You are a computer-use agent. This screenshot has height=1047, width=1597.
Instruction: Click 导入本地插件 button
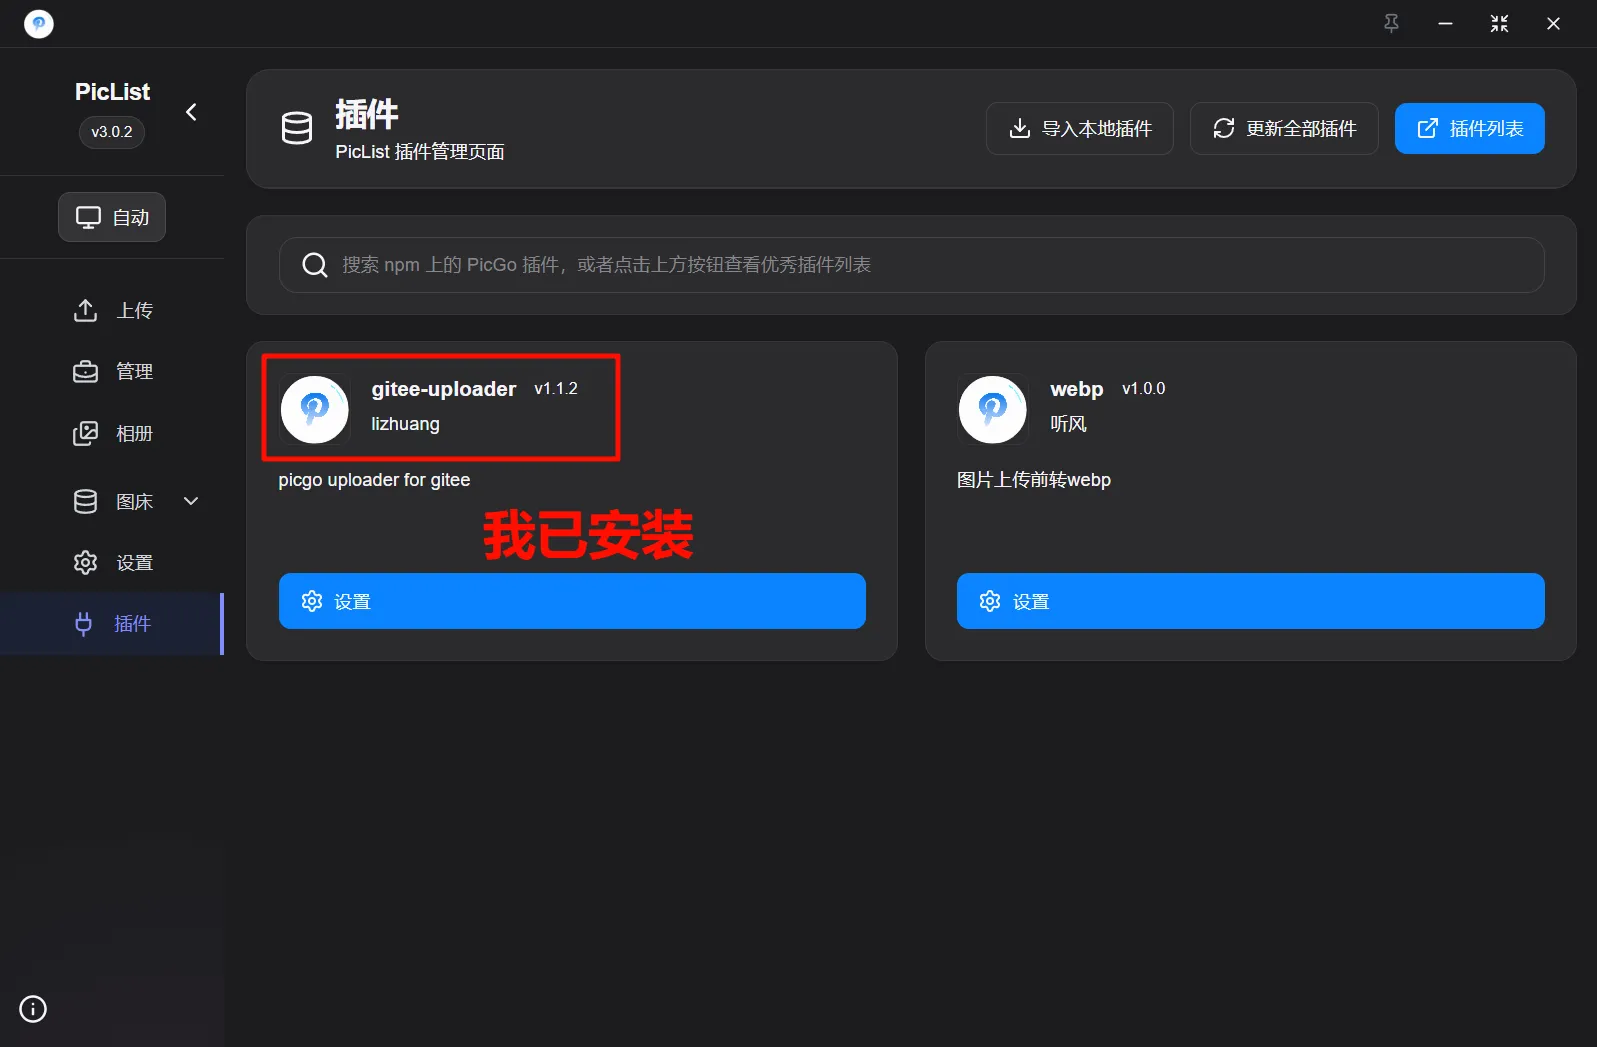coord(1080,129)
